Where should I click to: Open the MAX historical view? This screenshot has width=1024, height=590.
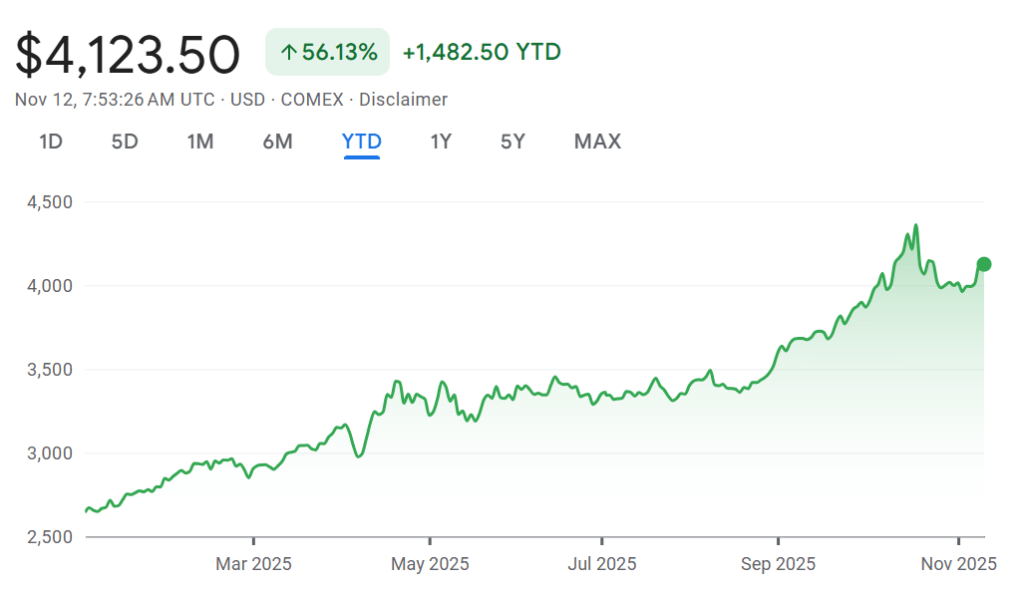click(x=596, y=142)
